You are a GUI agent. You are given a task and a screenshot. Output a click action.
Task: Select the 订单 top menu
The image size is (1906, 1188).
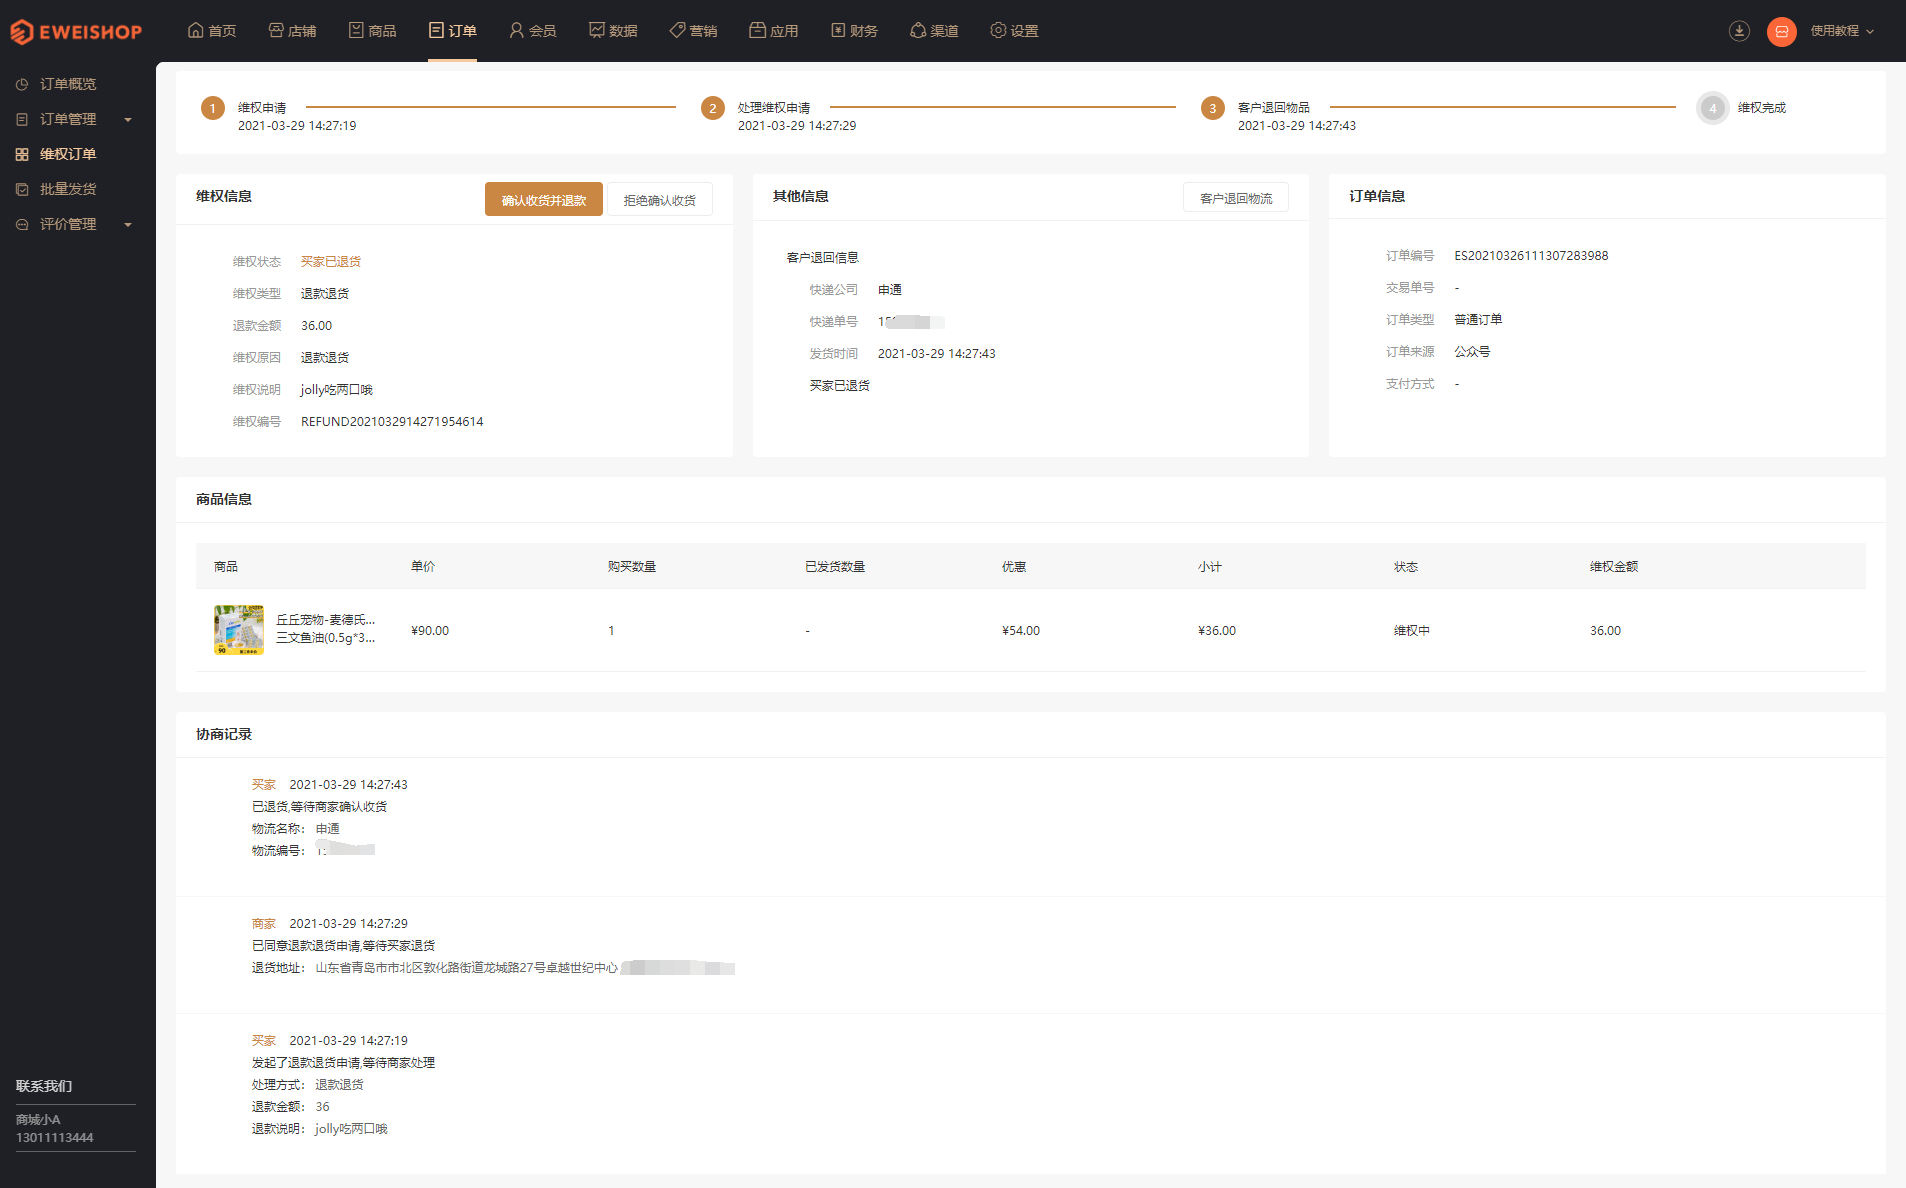452,31
